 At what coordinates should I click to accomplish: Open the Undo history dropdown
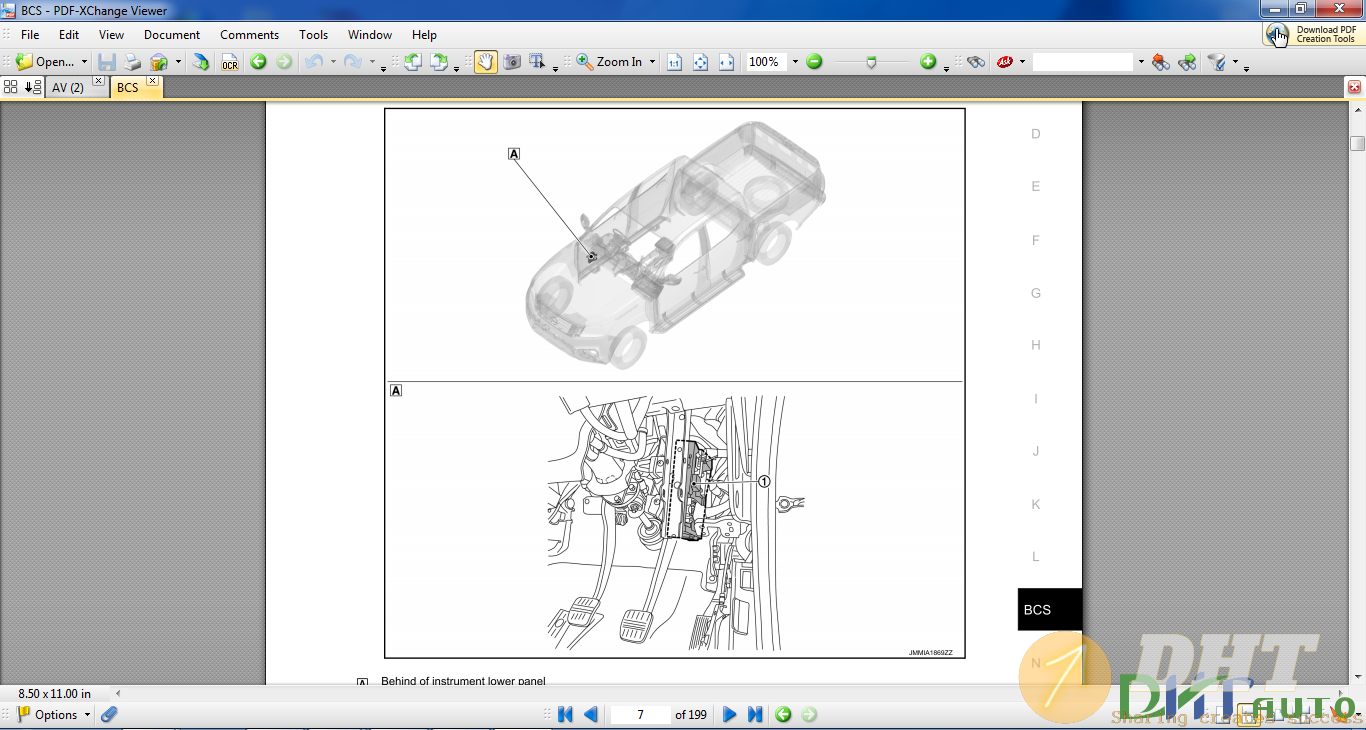point(331,62)
